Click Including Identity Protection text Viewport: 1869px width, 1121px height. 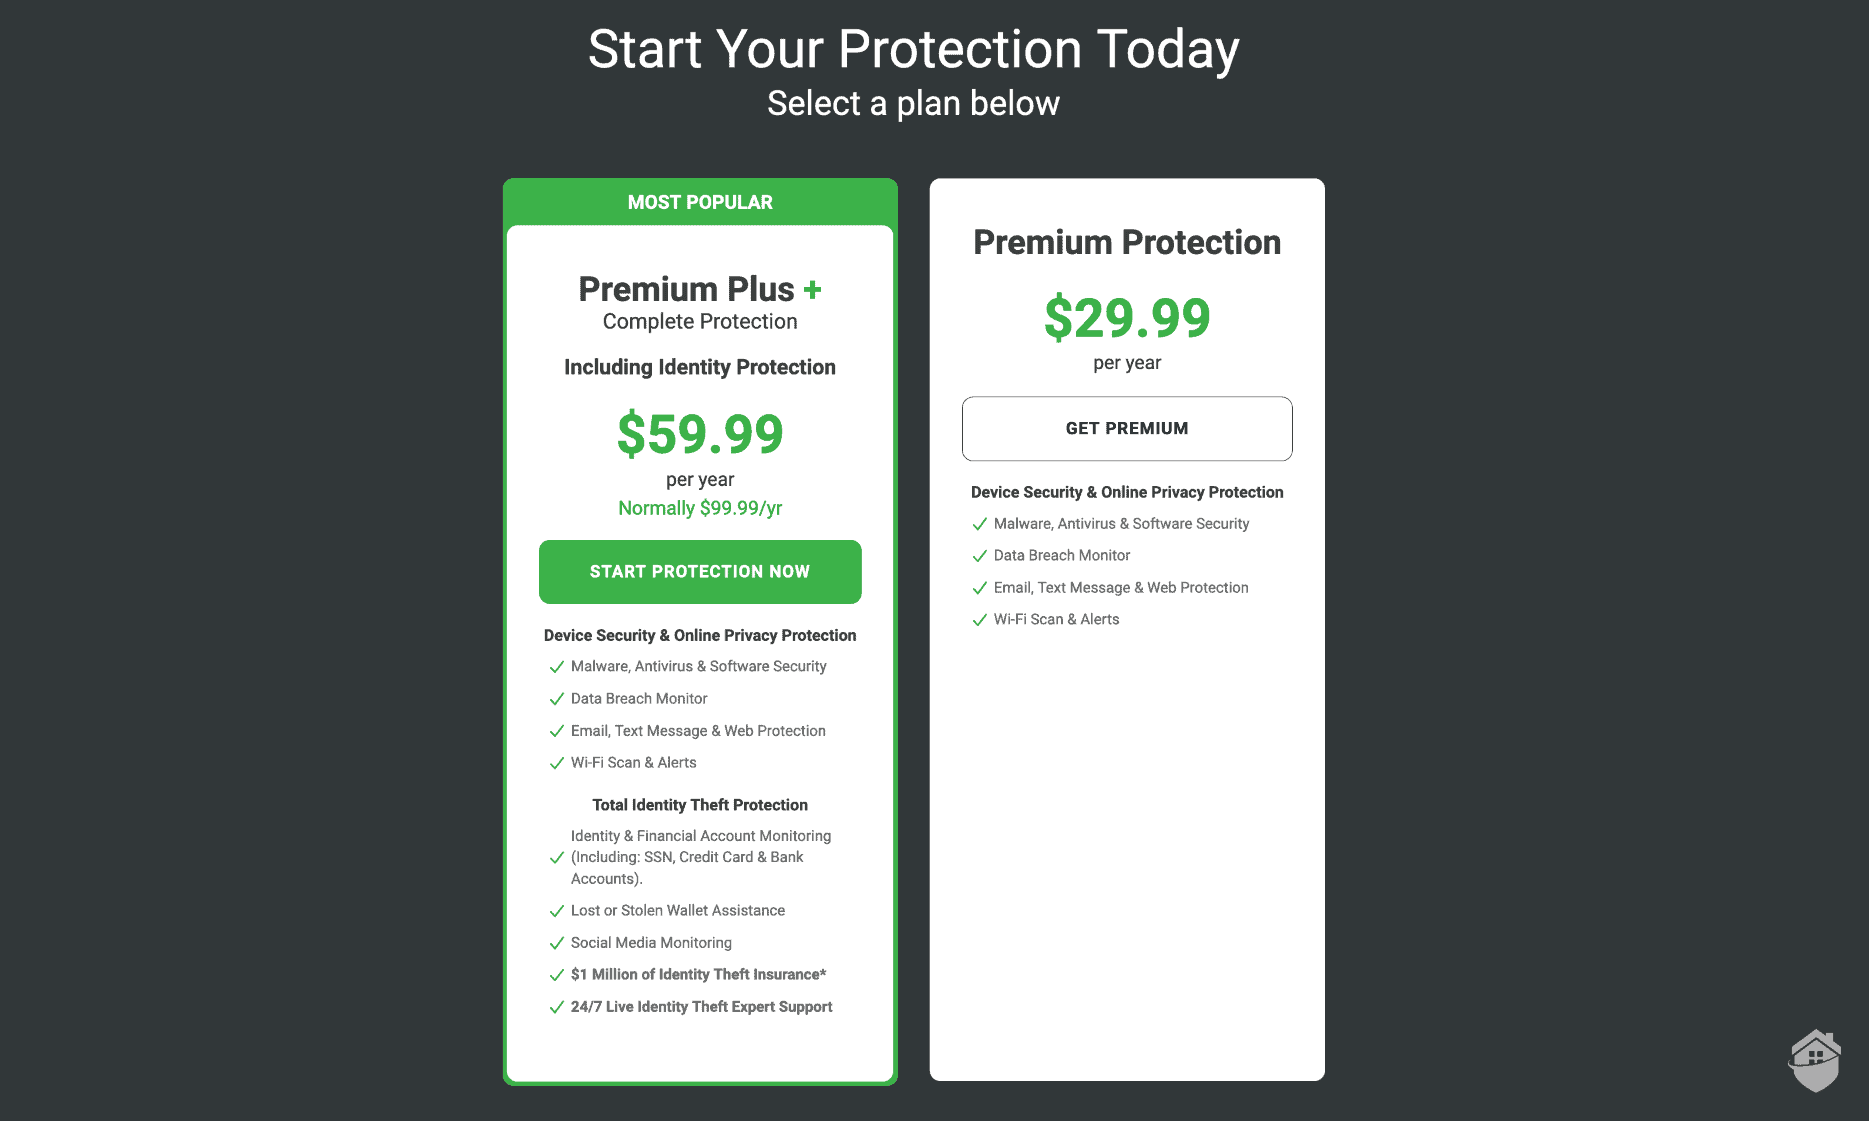point(700,367)
